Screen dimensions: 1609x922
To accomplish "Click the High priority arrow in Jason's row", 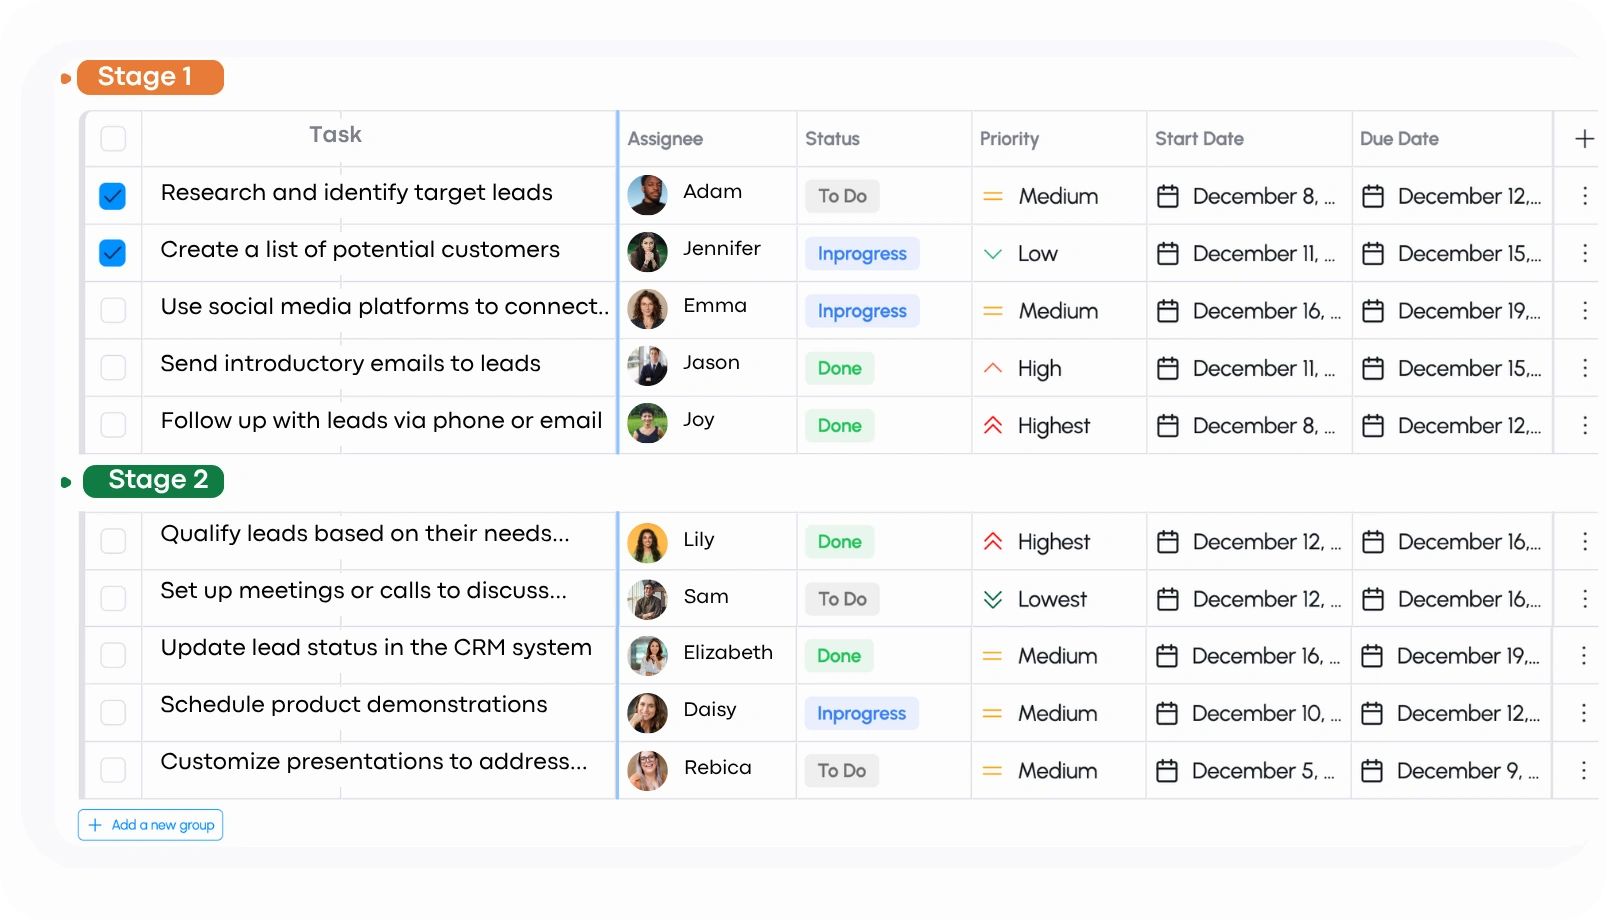I will [993, 368].
